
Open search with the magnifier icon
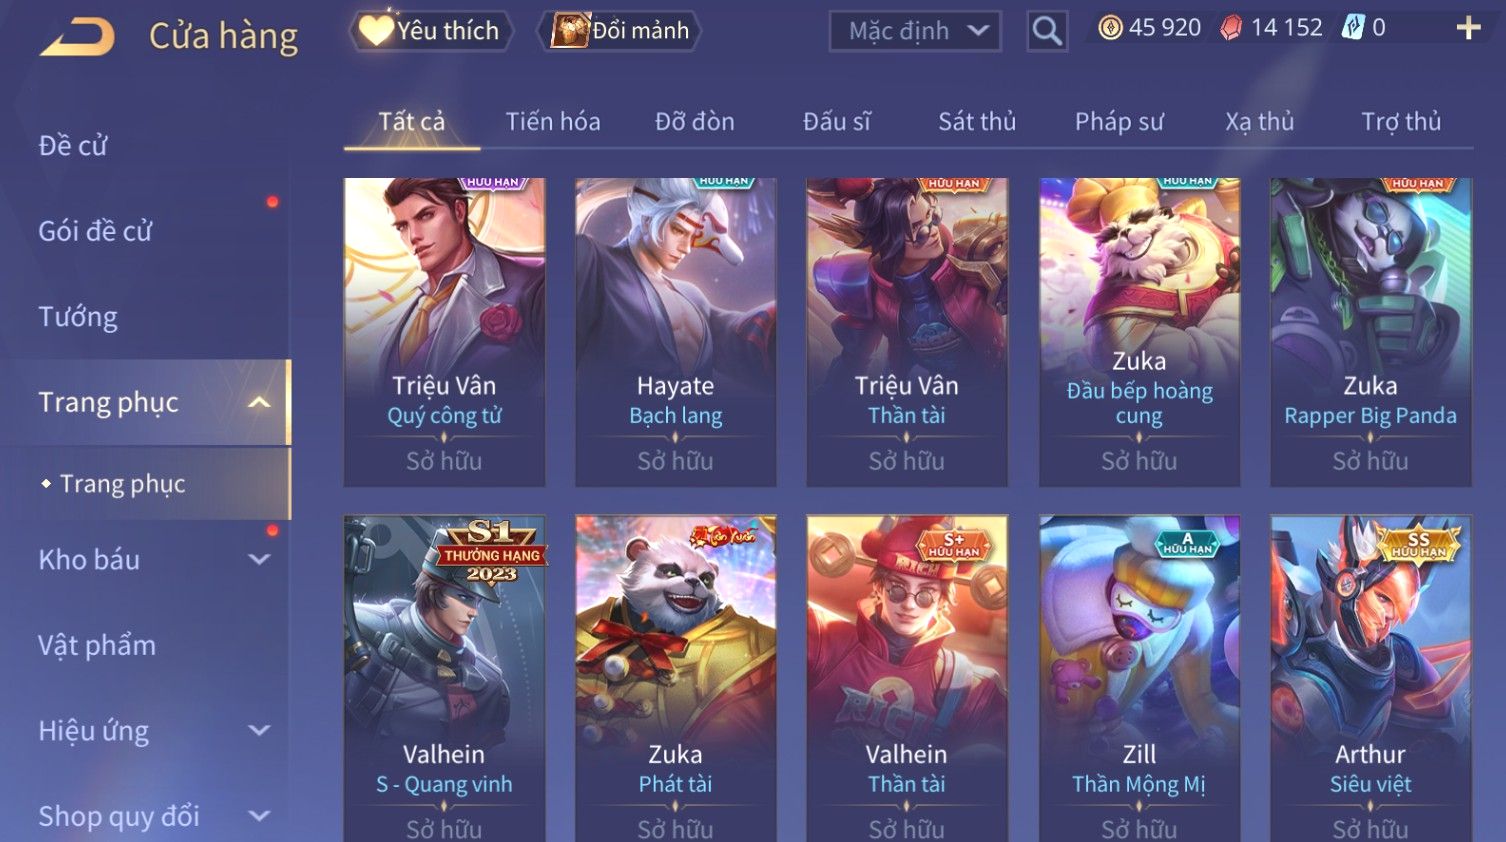point(1047,31)
